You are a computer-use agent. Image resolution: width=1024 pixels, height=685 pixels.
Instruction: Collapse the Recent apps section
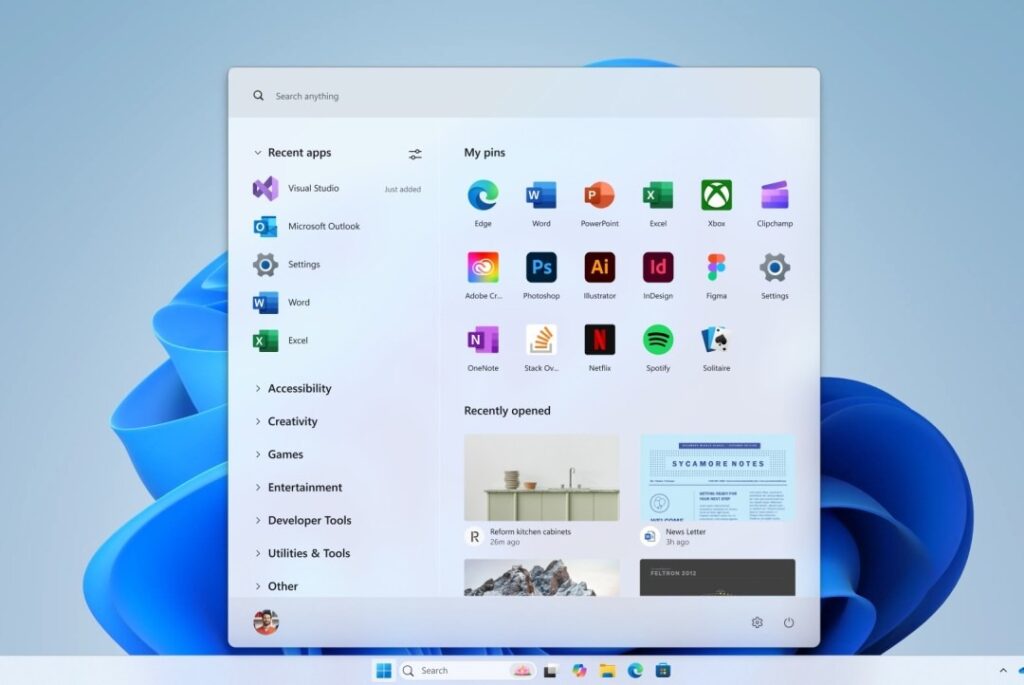pos(257,152)
